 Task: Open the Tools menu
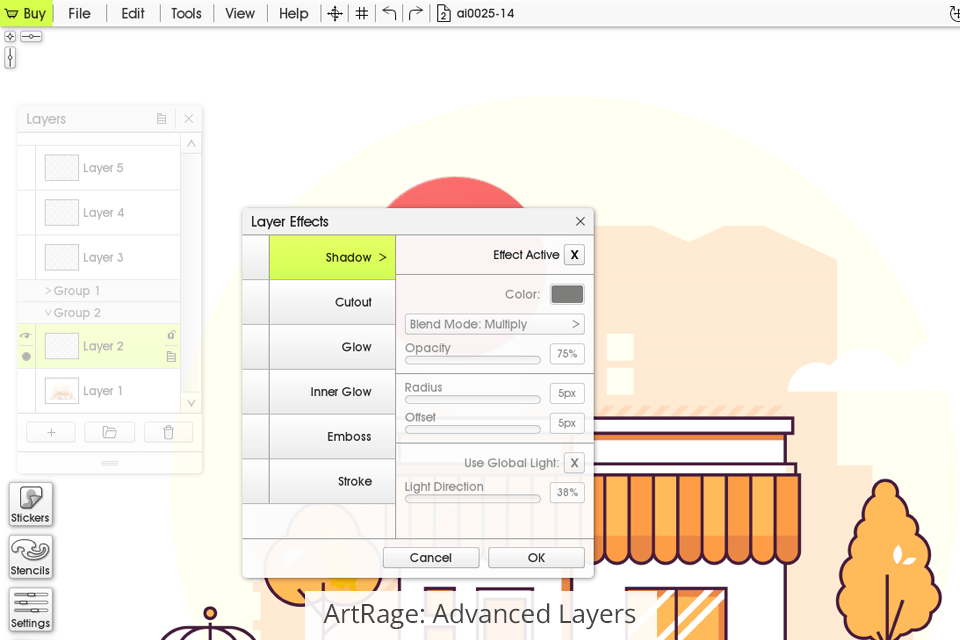[x=186, y=13]
